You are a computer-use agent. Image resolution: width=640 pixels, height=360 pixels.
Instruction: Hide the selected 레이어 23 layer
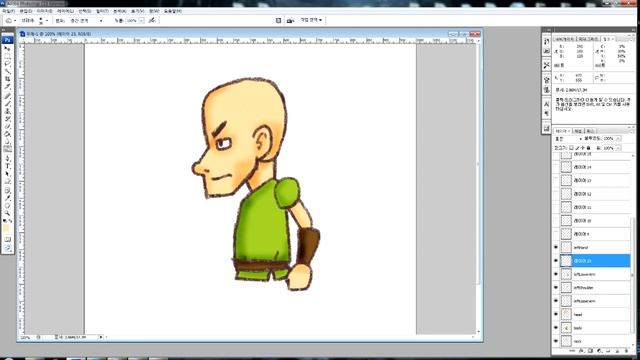[x=556, y=261]
